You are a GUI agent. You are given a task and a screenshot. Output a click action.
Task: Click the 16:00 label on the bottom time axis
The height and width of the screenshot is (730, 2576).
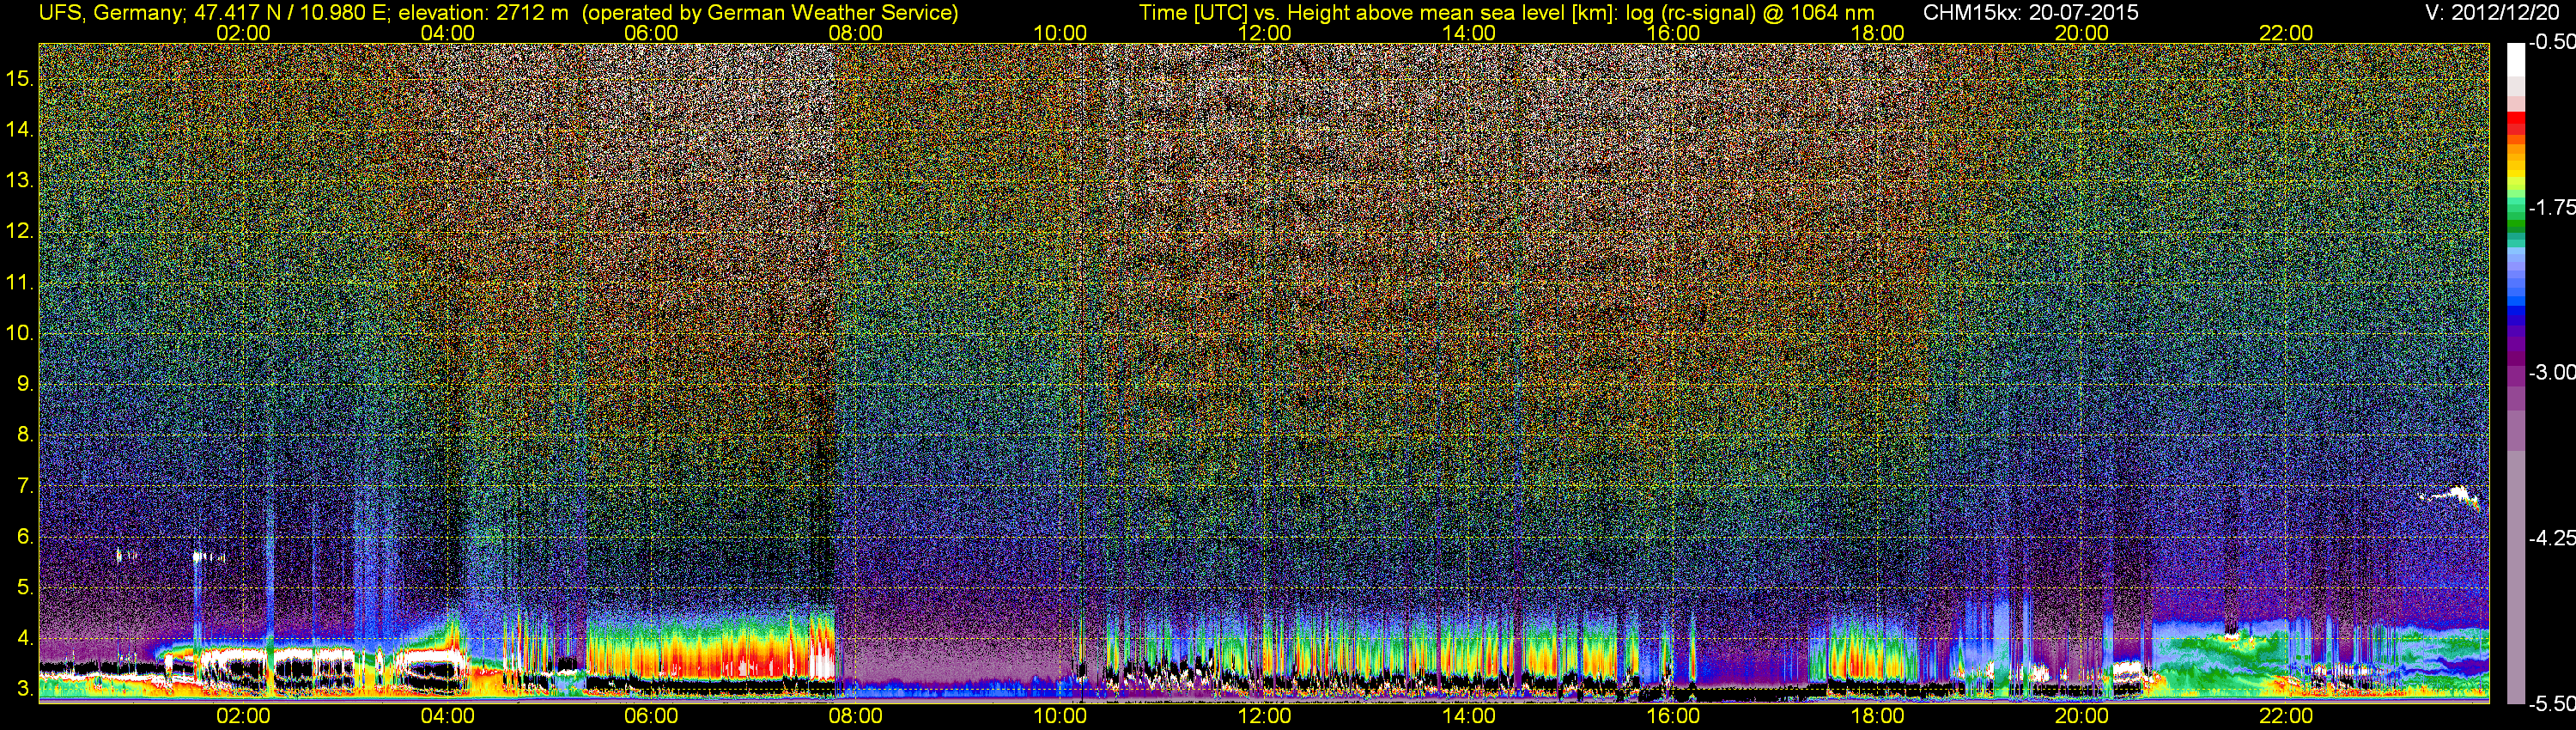coord(1673,716)
